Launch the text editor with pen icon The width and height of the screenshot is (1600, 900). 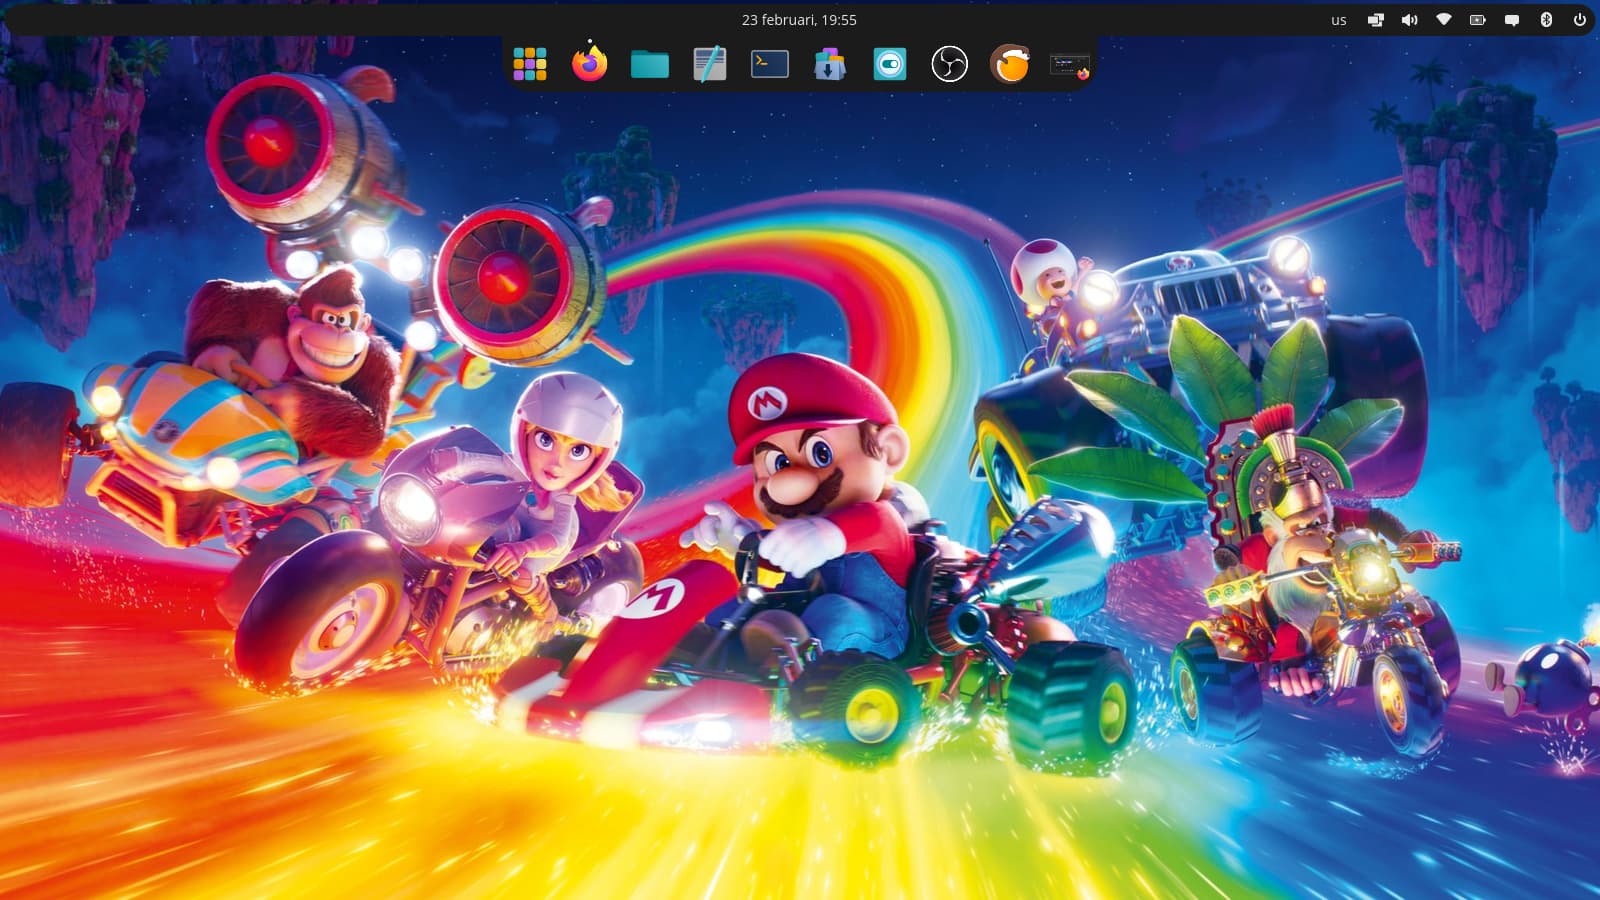[710, 64]
